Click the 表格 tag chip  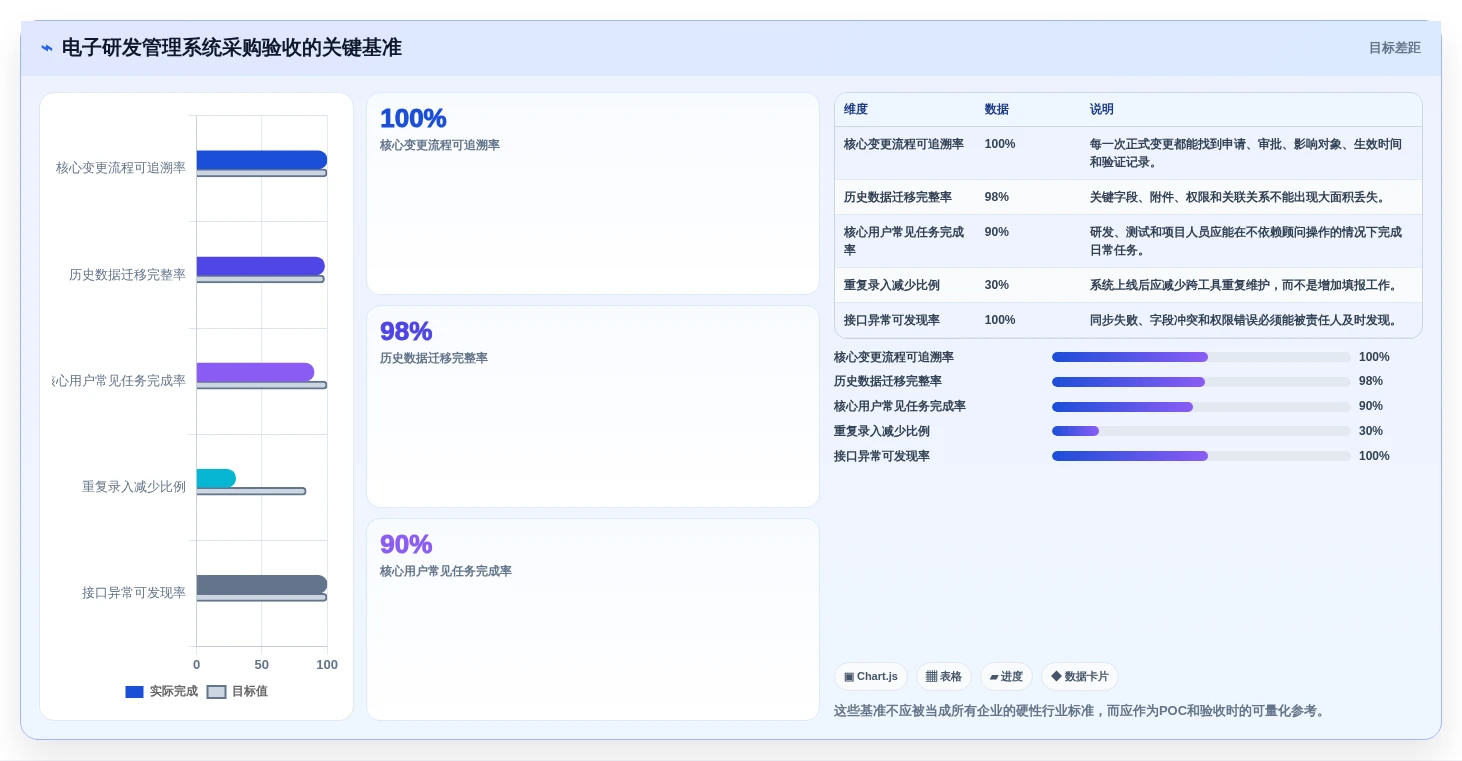pyautogui.click(x=943, y=677)
